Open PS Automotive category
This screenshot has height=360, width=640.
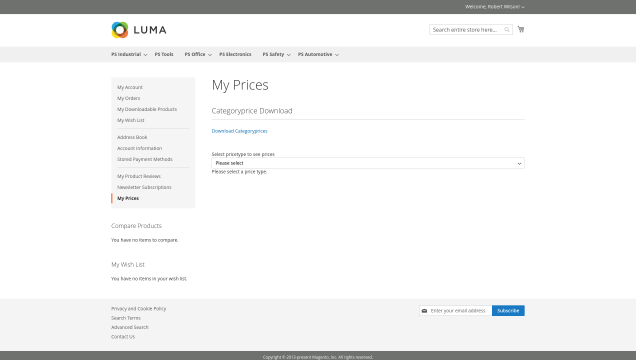point(315,54)
